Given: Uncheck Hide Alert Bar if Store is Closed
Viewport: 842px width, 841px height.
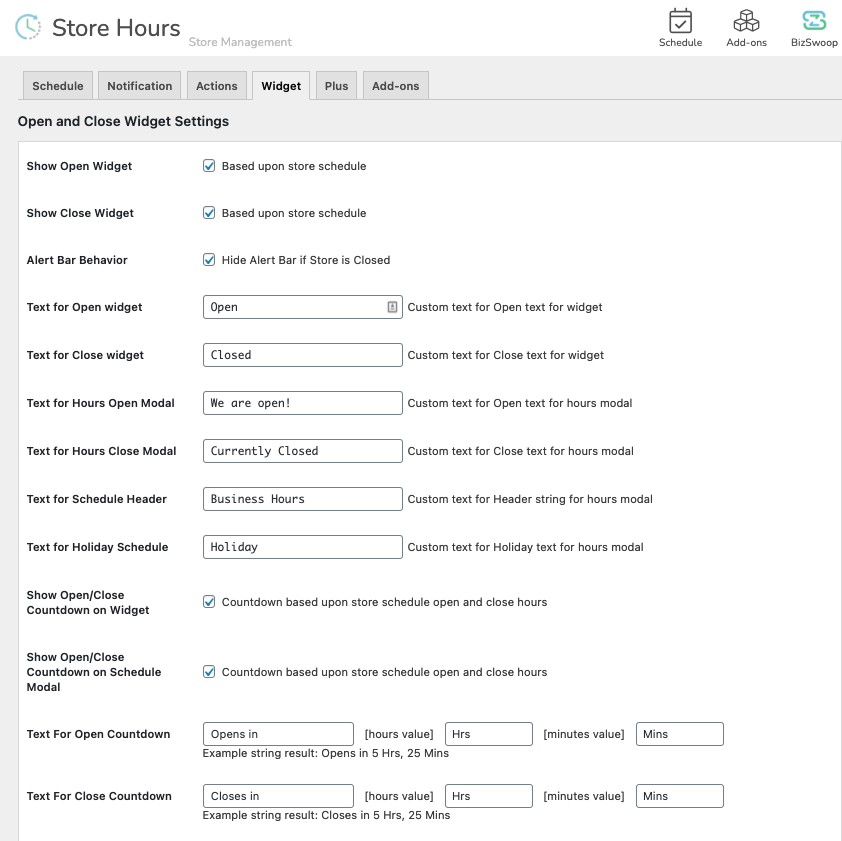Looking at the screenshot, I should [x=209, y=260].
